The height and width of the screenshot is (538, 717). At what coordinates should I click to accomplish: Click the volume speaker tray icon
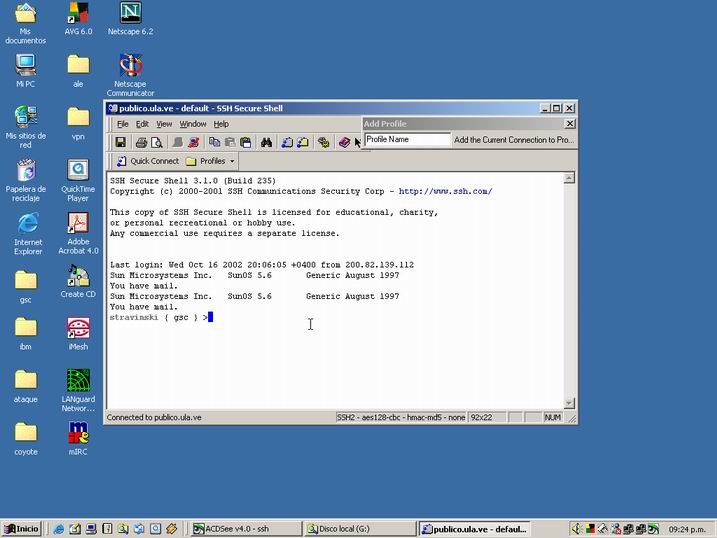coord(576,529)
